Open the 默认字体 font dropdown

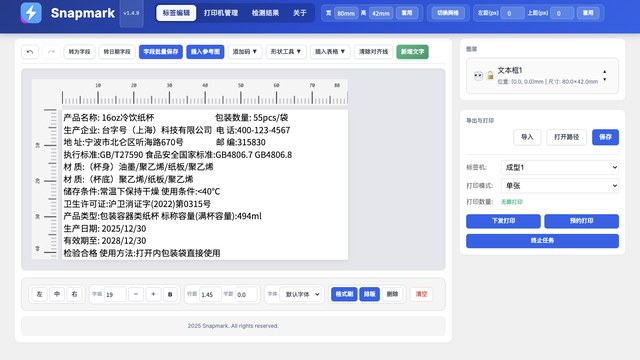coord(301,294)
